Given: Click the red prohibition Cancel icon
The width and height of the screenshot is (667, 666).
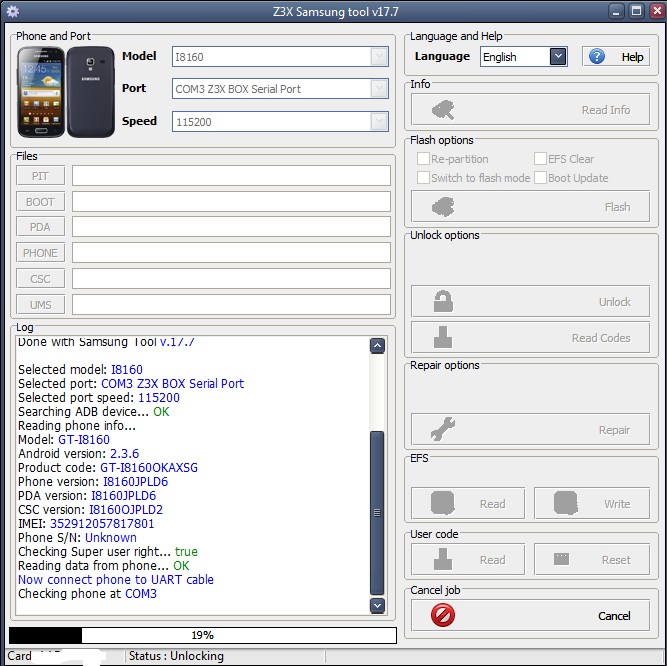Looking at the screenshot, I should pyautogui.click(x=443, y=615).
